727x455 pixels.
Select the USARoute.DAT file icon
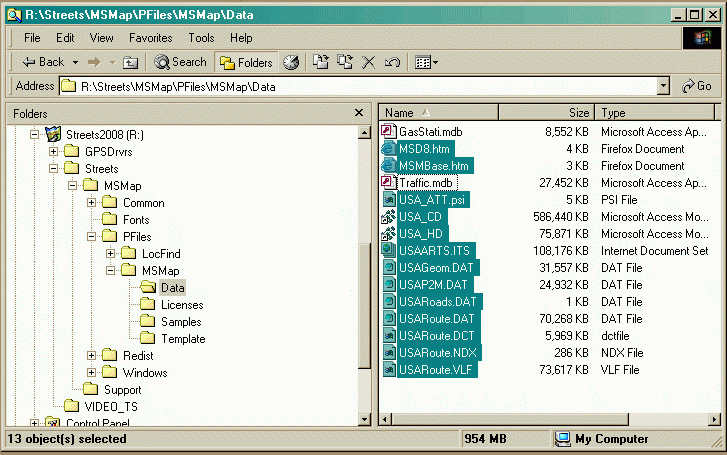[x=388, y=319]
